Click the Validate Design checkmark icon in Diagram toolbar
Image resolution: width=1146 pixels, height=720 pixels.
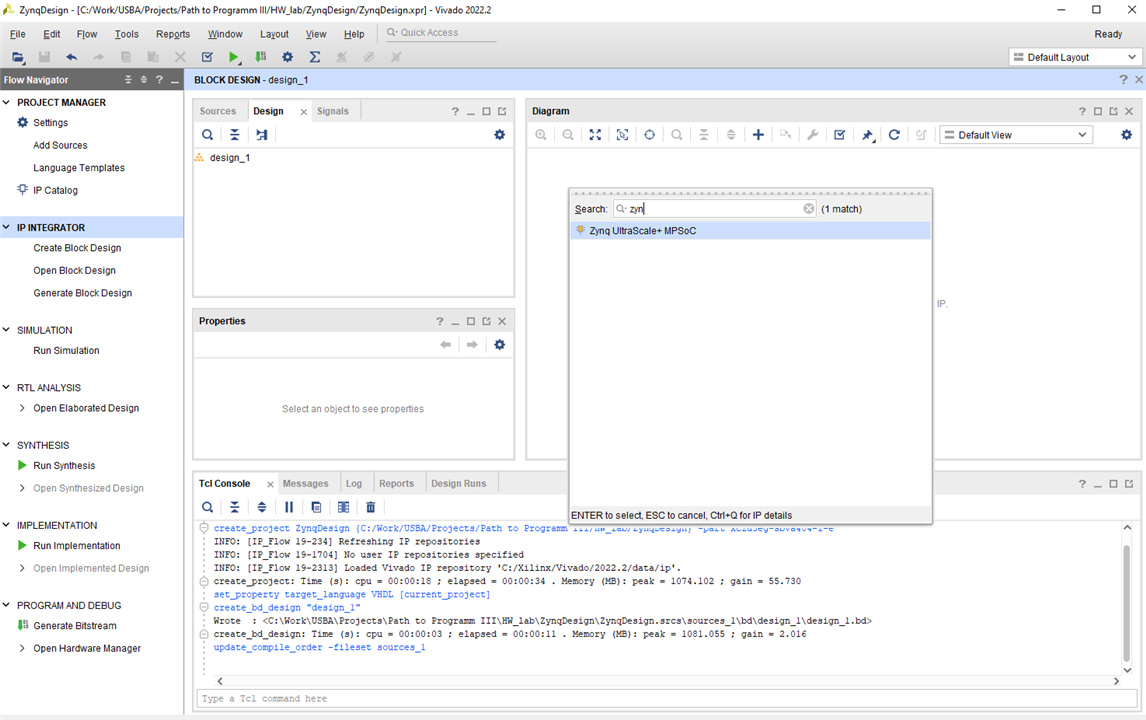pyautogui.click(x=840, y=135)
